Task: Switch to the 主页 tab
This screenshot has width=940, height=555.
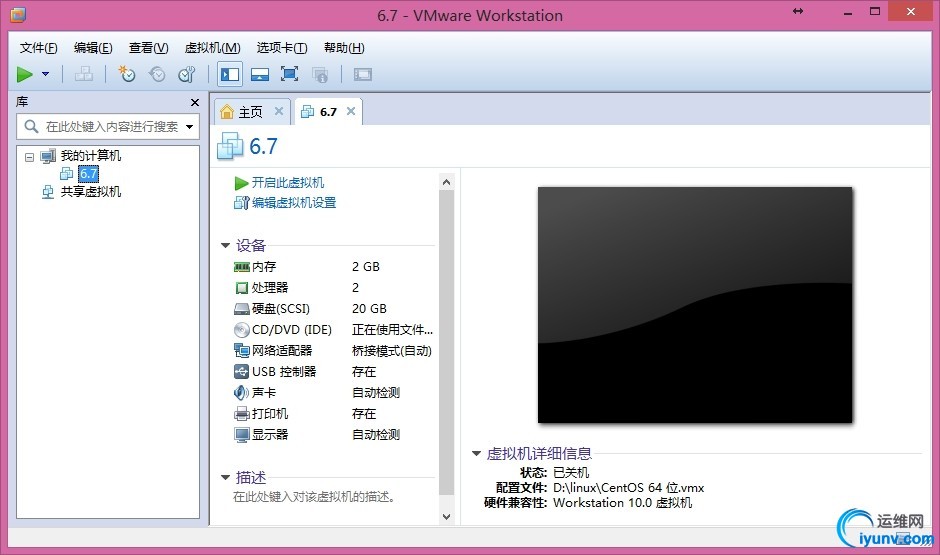Action: tap(251, 112)
